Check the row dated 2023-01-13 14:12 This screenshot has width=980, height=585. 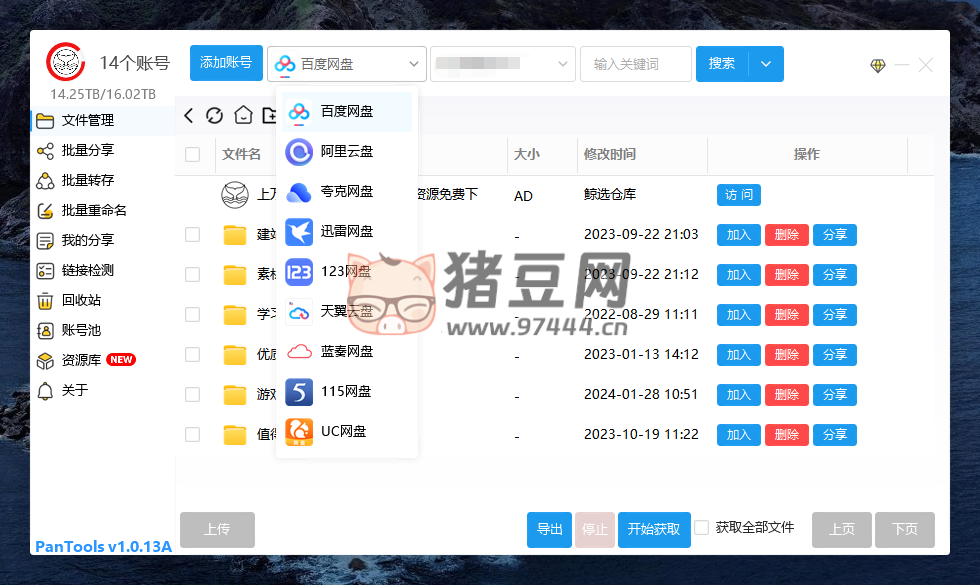[192, 354]
